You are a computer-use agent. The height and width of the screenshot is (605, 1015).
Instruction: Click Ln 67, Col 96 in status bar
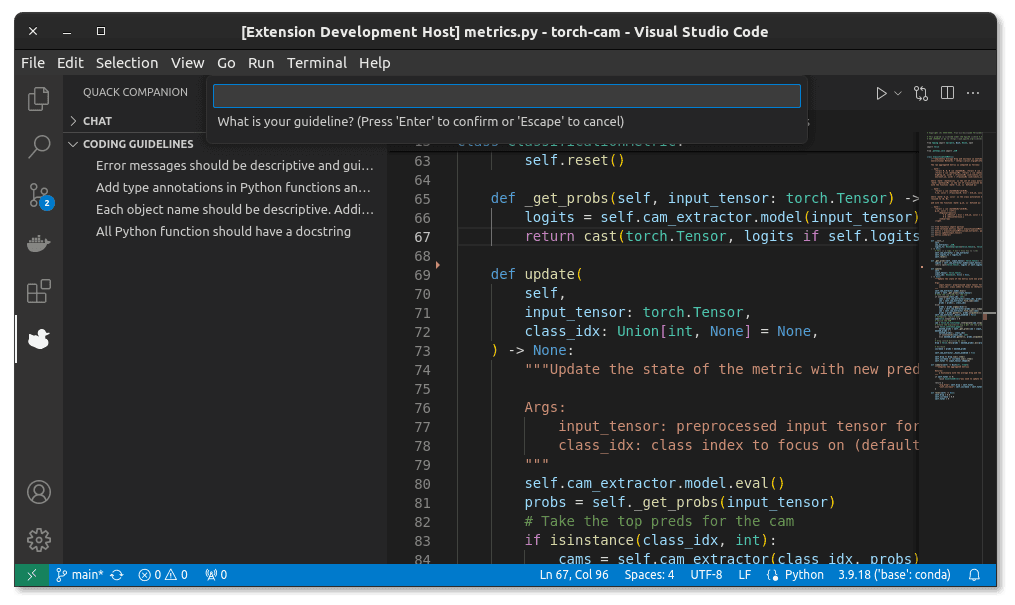pyautogui.click(x=574, y=575)
